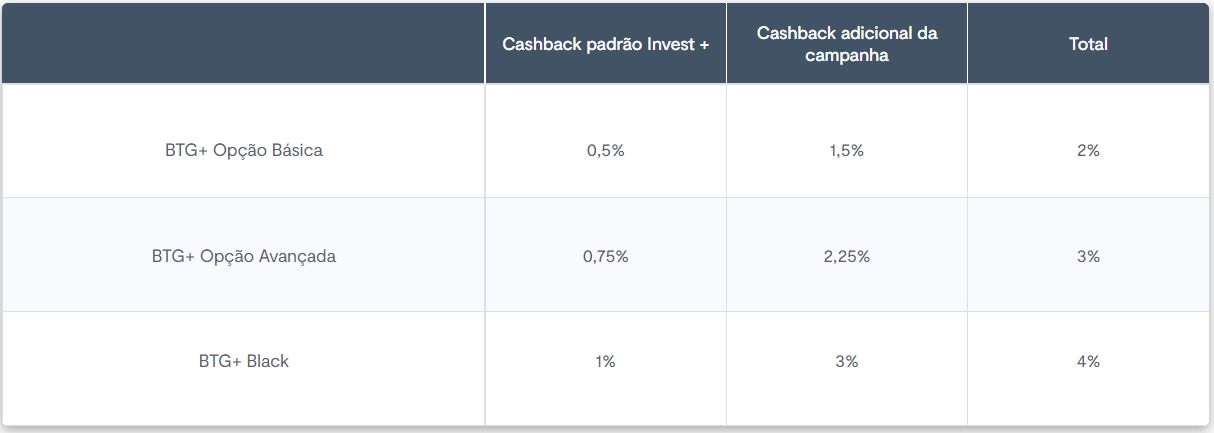Select the 0,75% cashback cell

606,257
